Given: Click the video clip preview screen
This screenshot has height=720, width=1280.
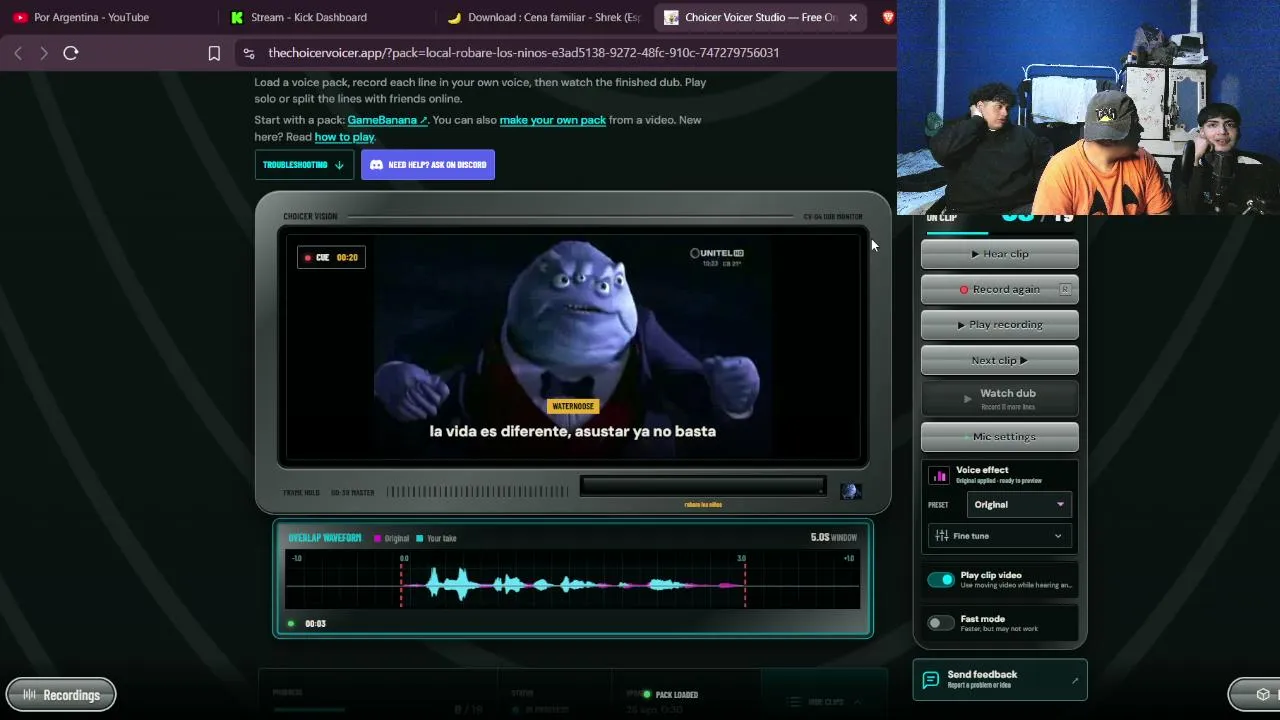Looking at the screenshot, I should 573,348.
